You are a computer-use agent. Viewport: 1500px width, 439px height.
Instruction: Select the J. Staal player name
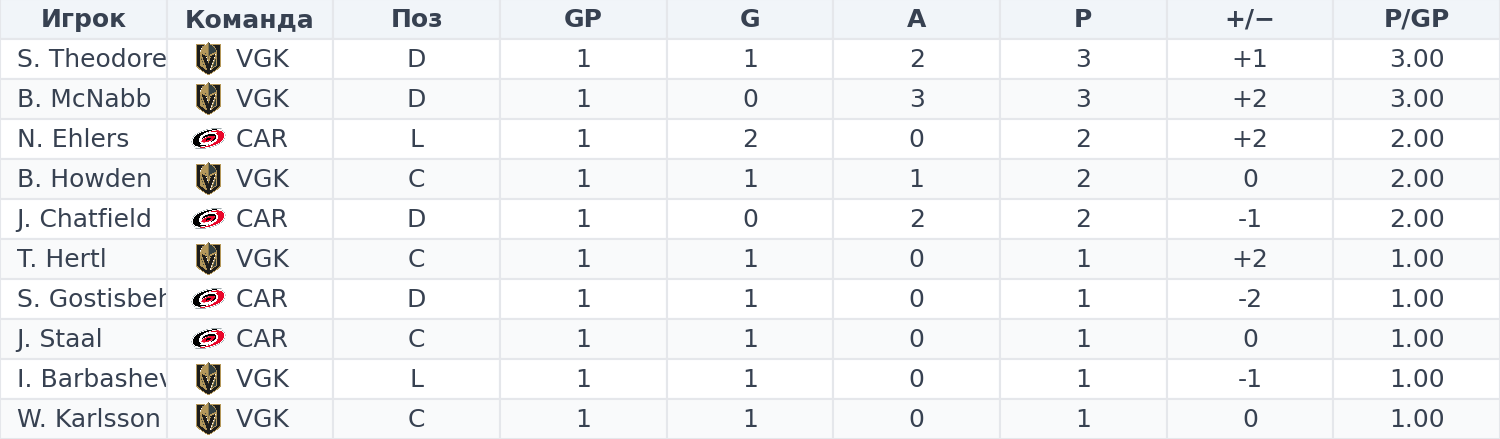(59, 339)
